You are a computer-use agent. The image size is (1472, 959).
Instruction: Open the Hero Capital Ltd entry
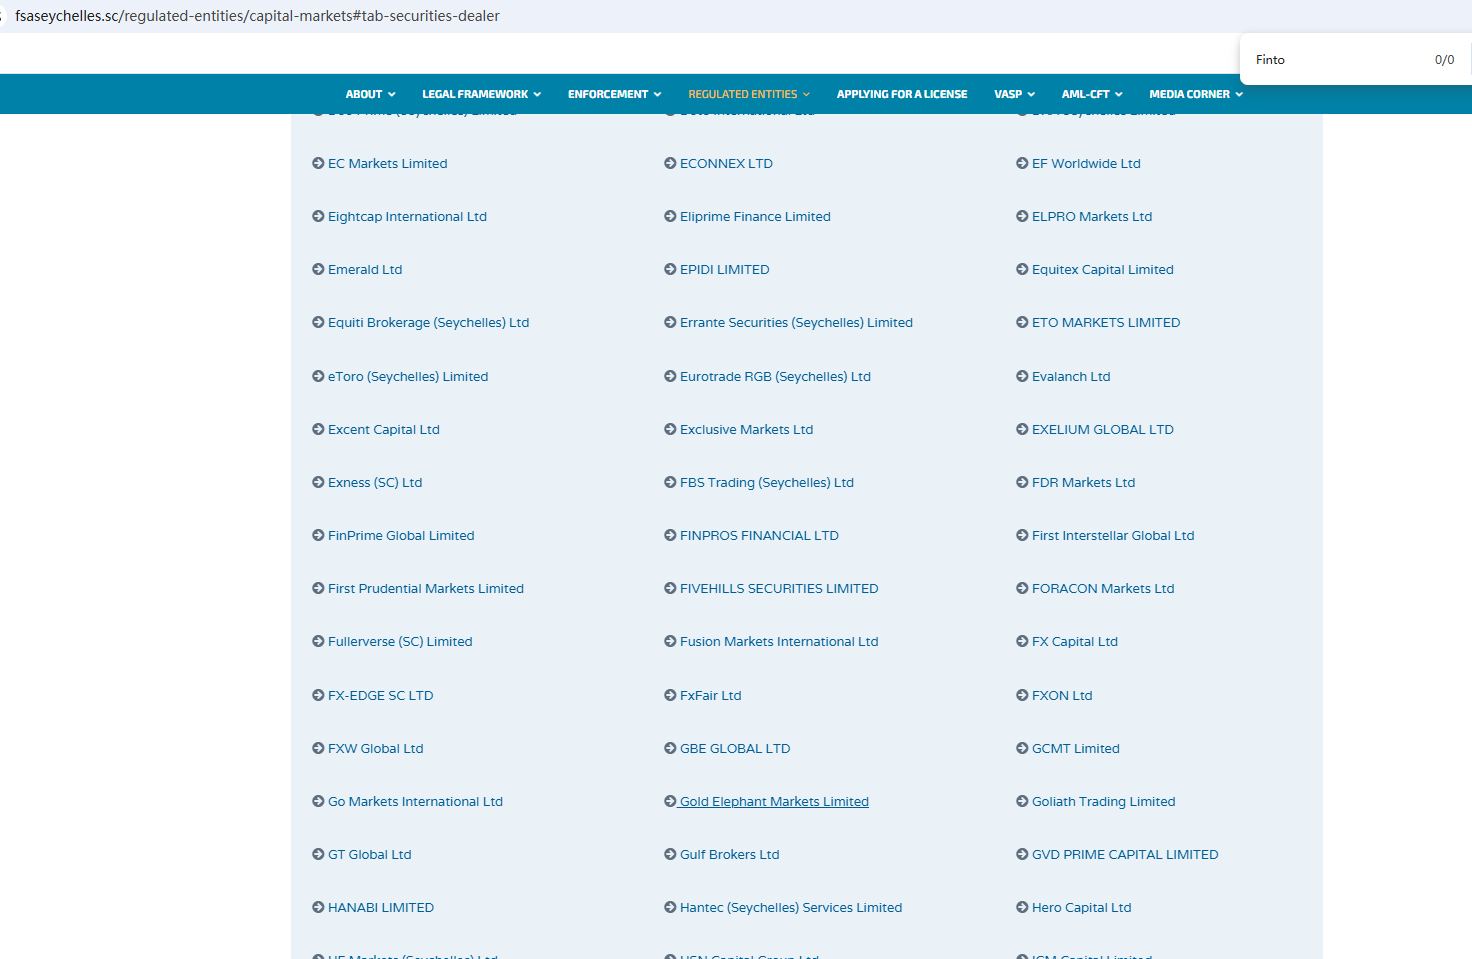tap(1082, 907)
